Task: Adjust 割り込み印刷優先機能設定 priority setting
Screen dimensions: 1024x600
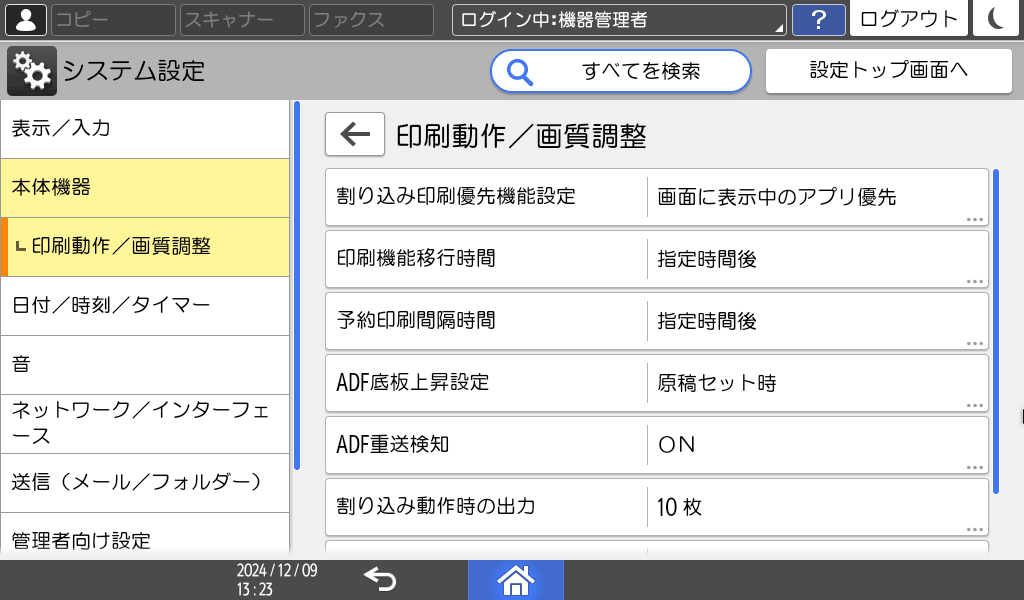Action: (x=657, y=196)
